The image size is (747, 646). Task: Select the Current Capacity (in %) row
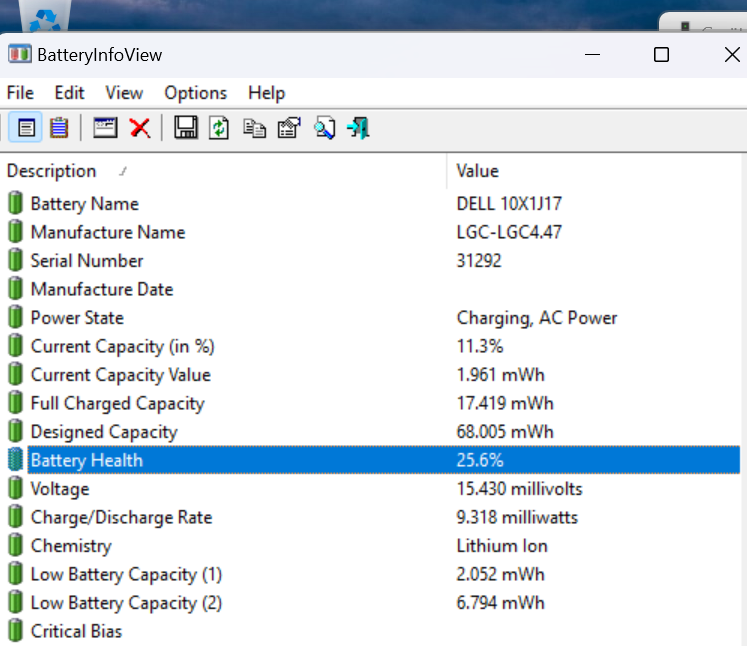[374, 346]
